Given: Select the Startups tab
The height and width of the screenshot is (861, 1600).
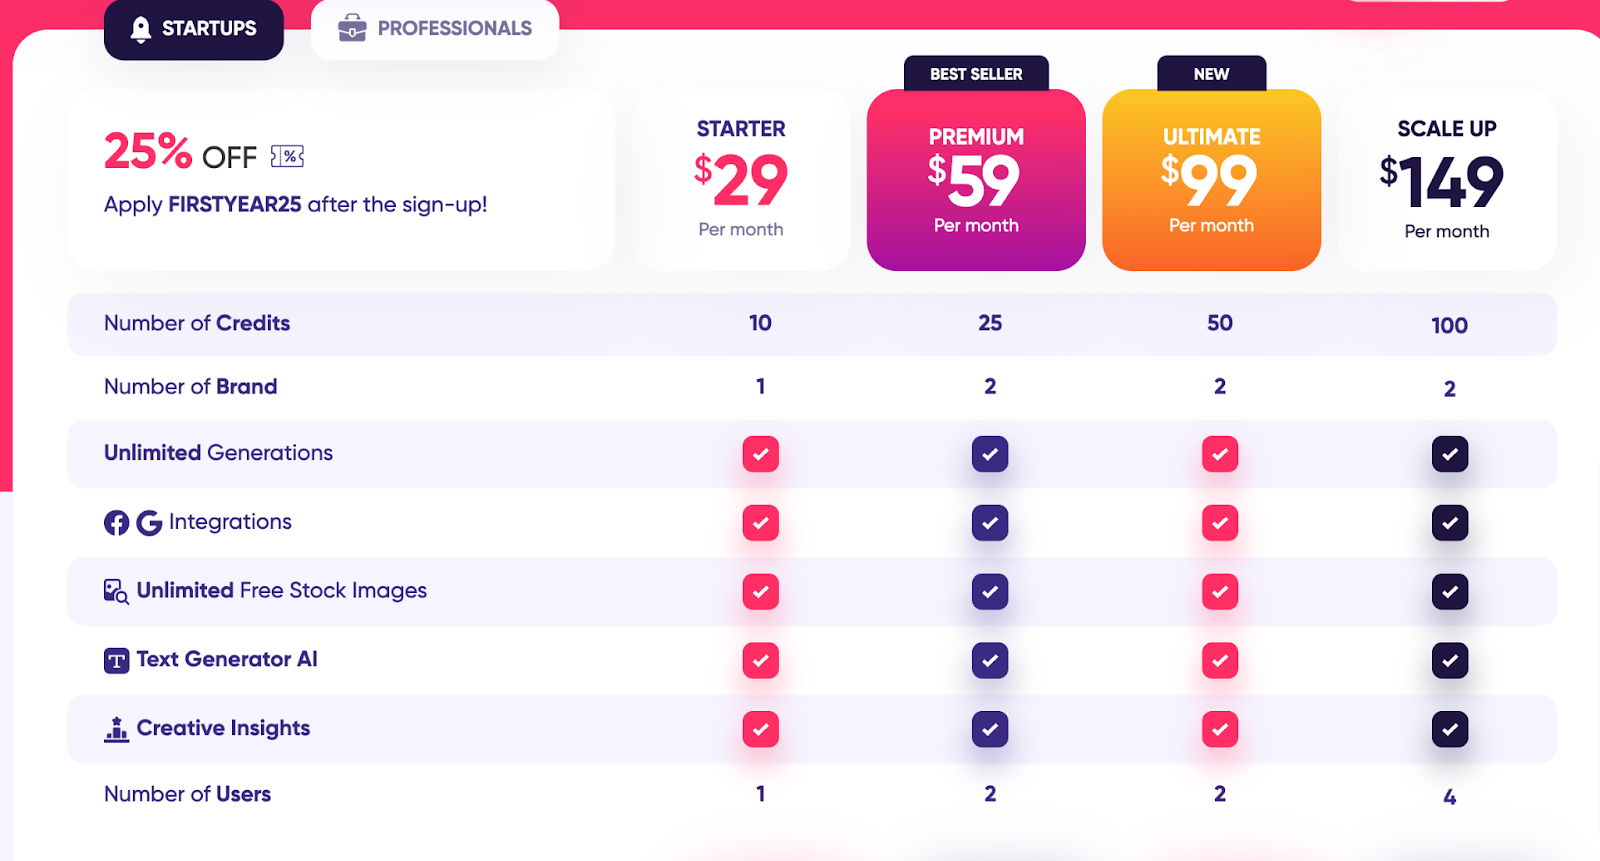Looking at the screenshot, I should coord(194,29).
